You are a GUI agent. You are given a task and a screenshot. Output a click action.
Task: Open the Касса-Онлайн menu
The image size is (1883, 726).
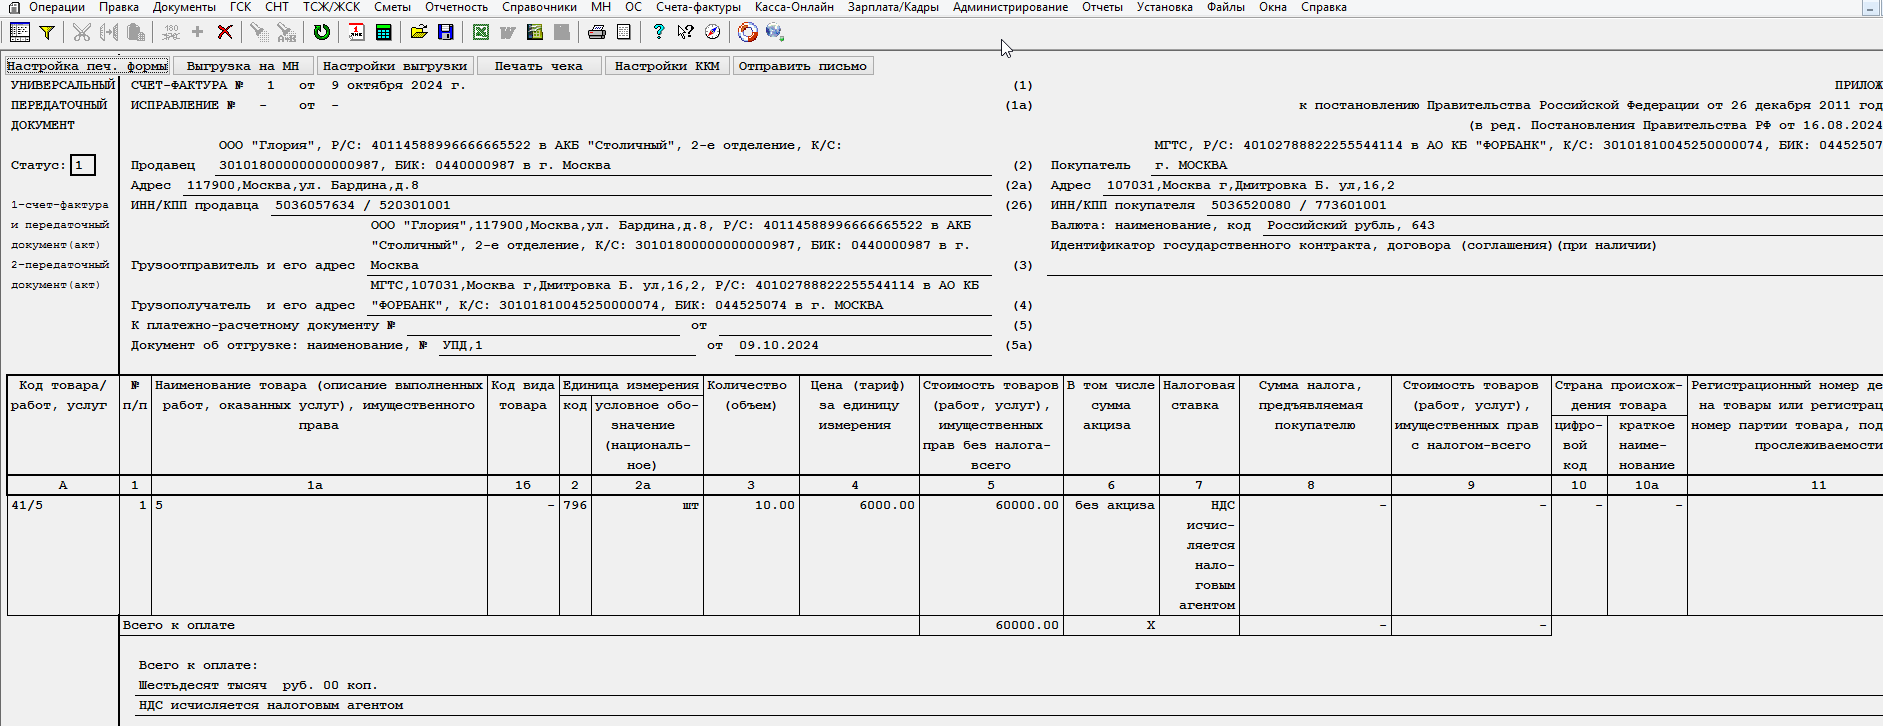click(x=794, y=7)
